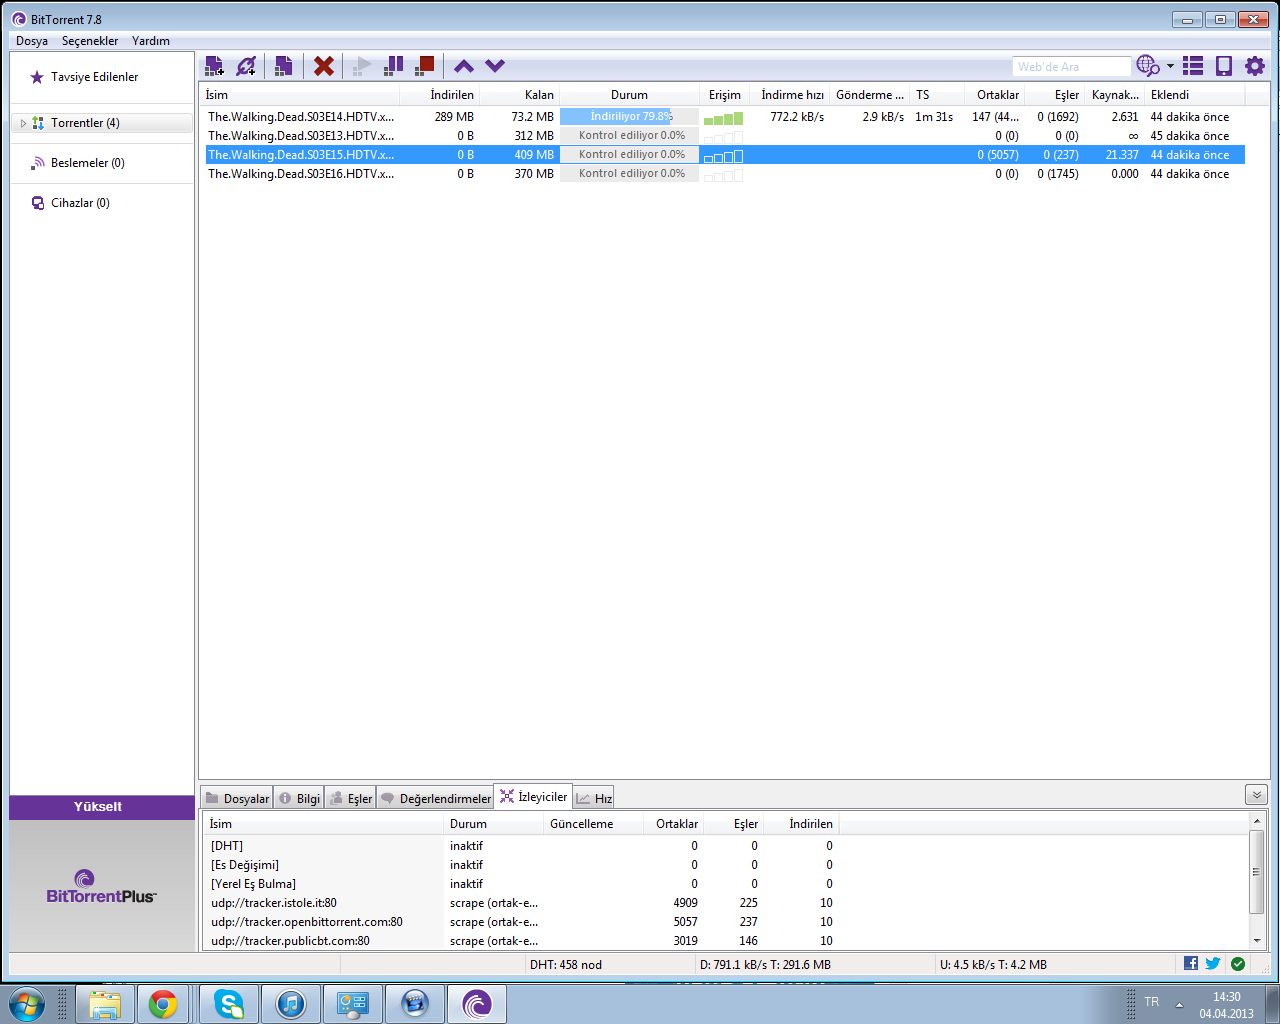Remove selected torrent with the red X
This screenshot has height=1024, width=1280.
323,66
